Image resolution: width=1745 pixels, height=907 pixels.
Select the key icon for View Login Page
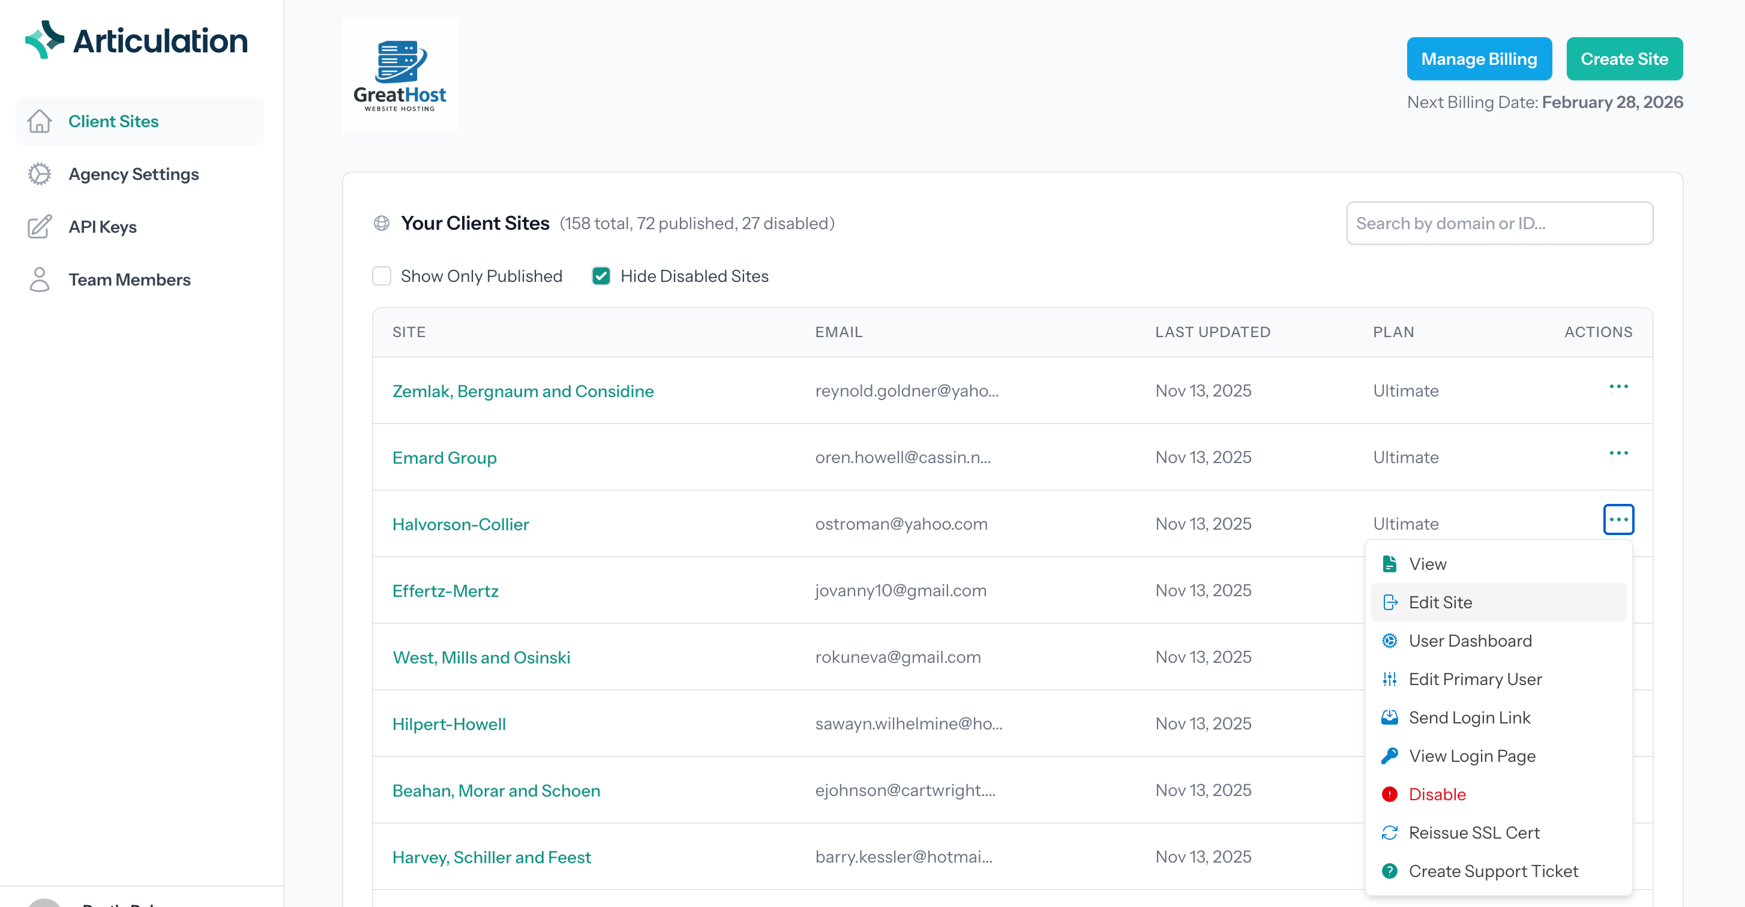[x=1390, y=755]
